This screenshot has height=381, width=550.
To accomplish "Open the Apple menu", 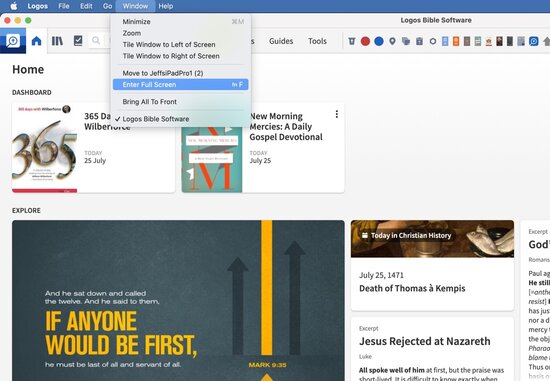I will pos(13,6).
